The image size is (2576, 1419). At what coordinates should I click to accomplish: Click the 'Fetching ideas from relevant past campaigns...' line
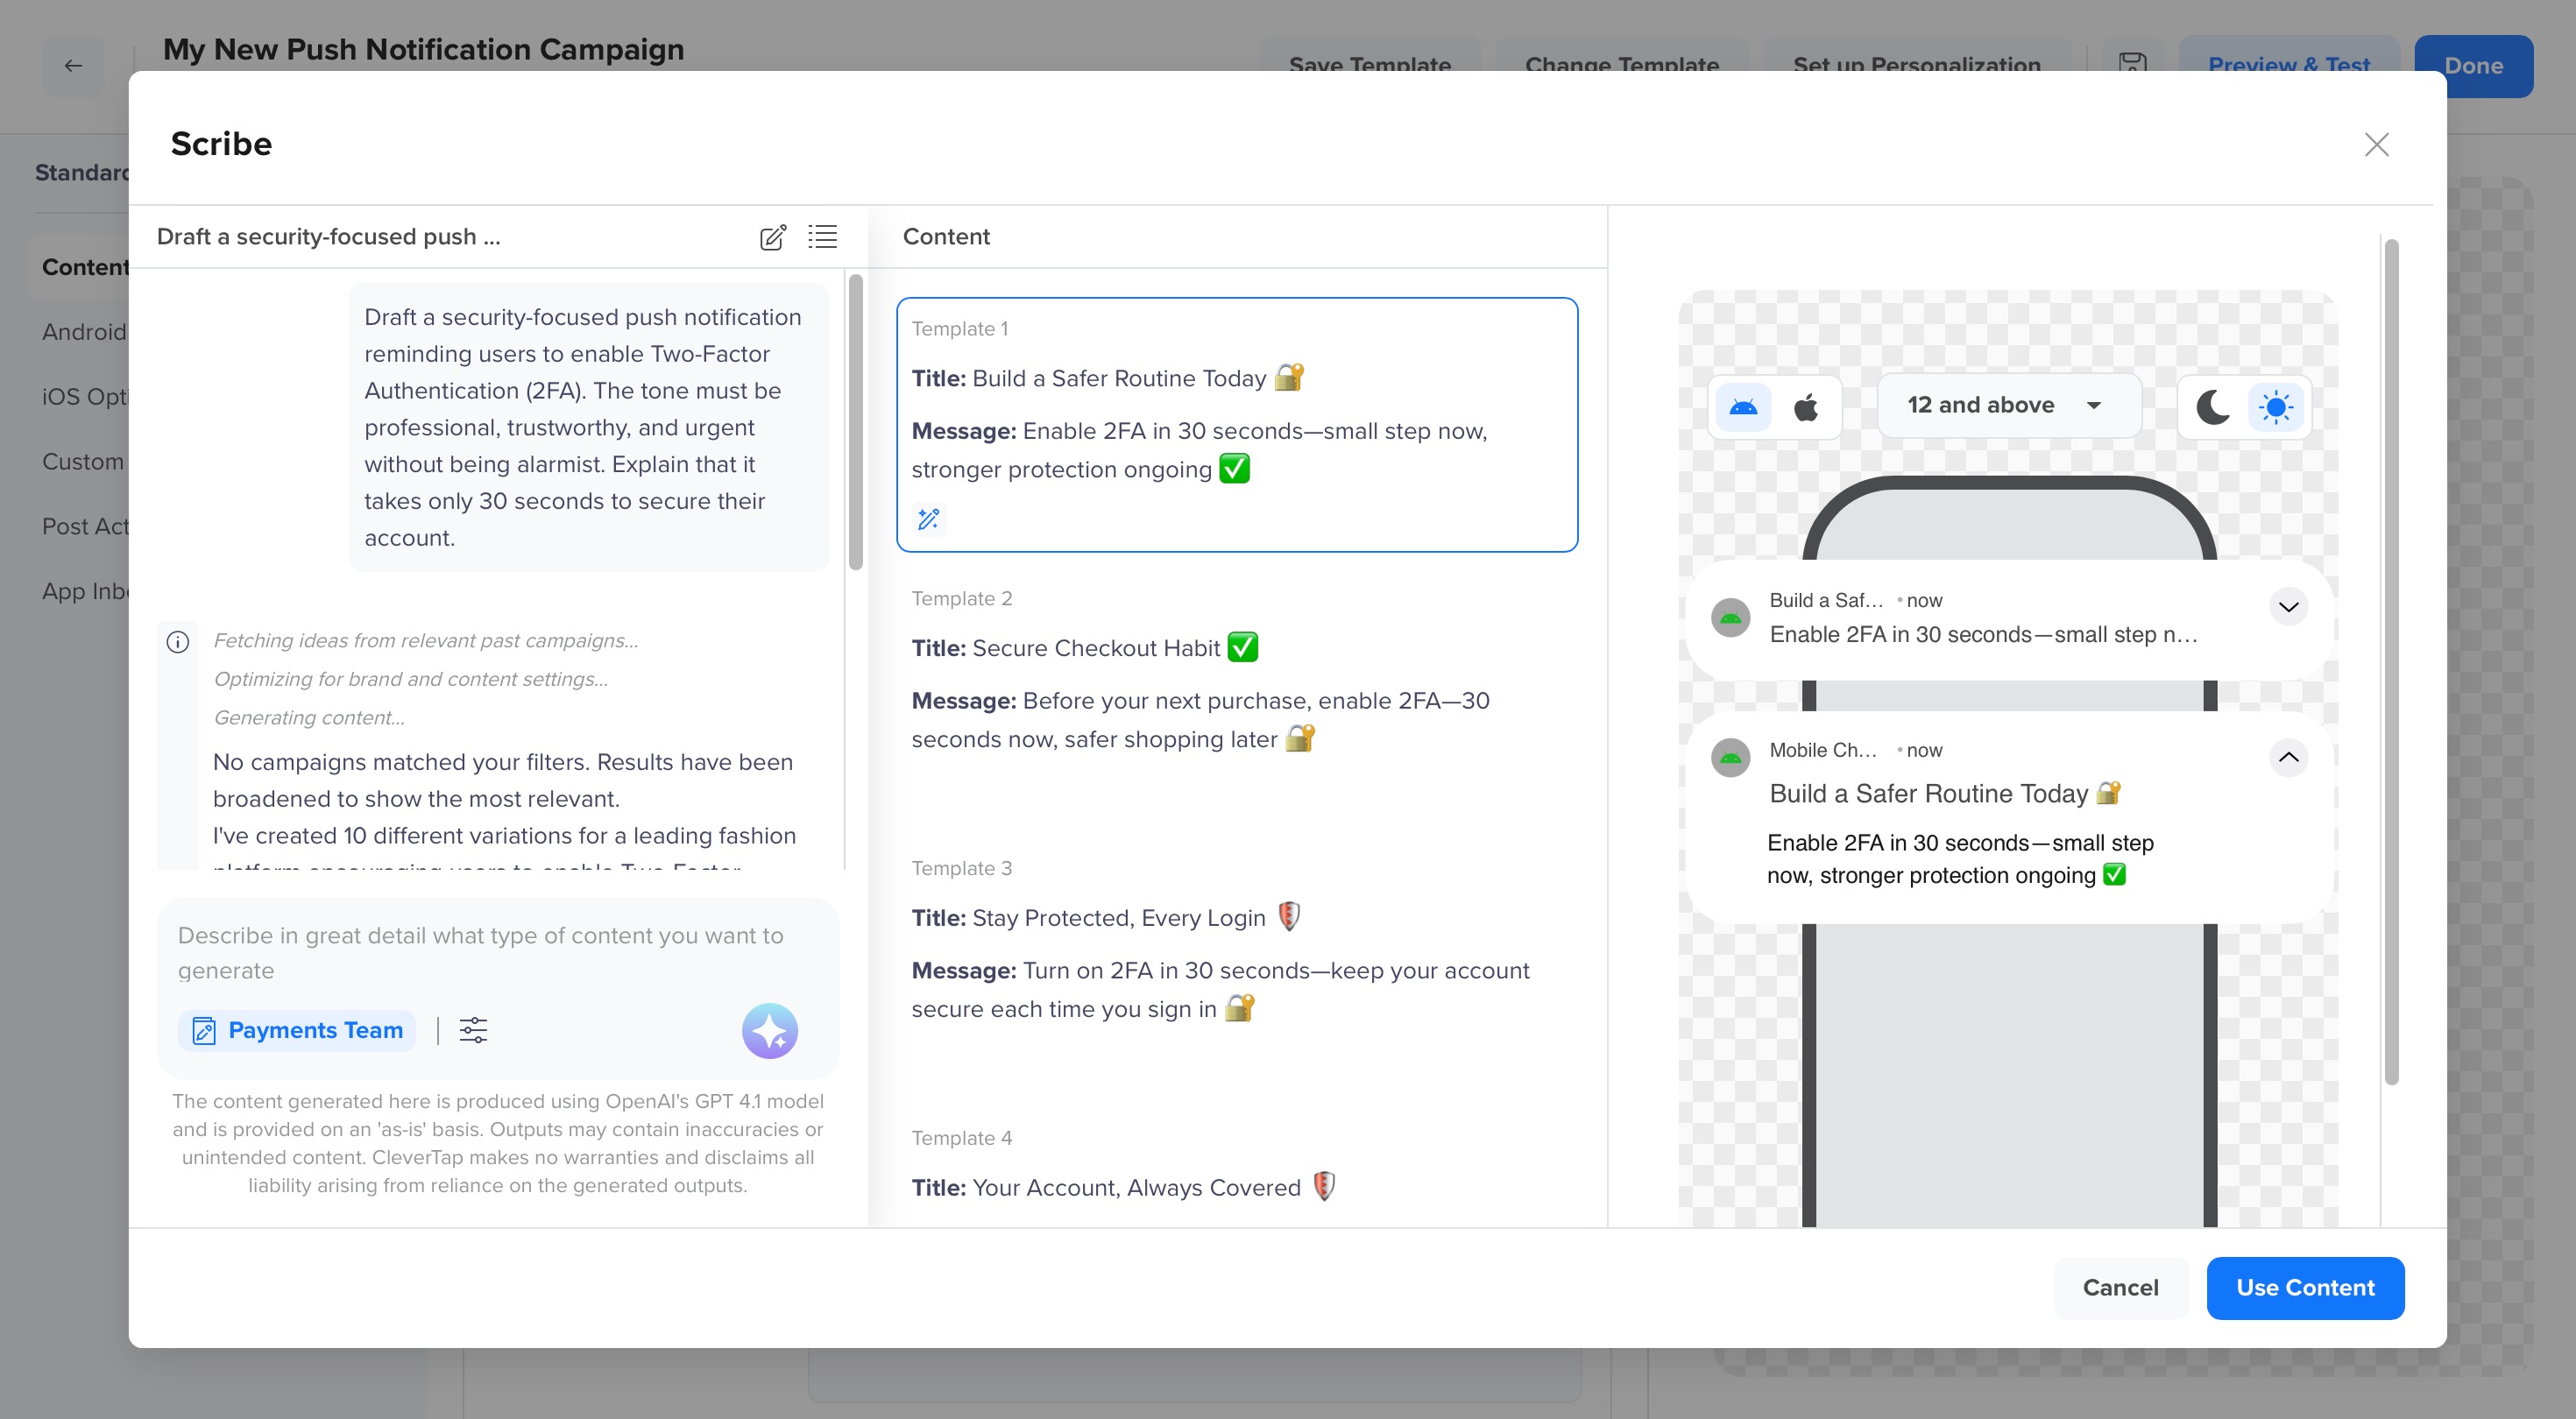click(x=426, y=641)
